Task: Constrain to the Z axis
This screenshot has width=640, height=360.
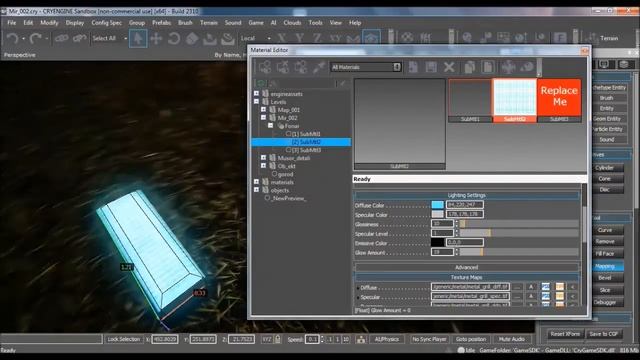Action: pos(317,38)
